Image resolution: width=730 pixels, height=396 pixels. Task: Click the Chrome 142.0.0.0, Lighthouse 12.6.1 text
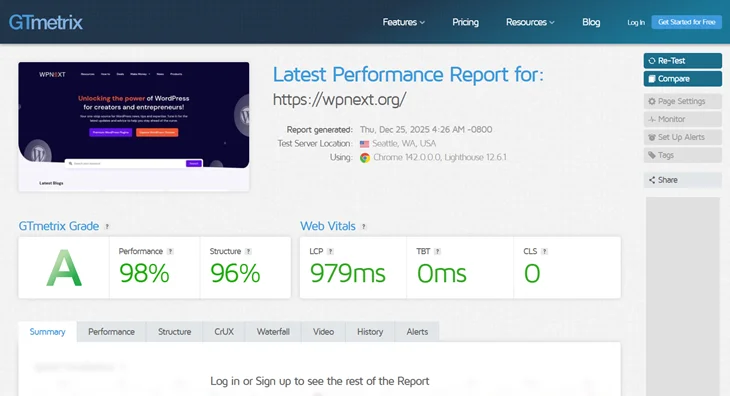click(x=440, y=157)
